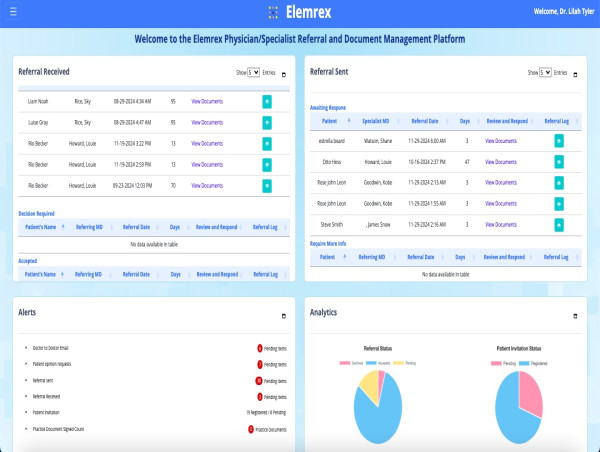Click Referral sent pending count badge
600x452 pixels.
(x=259, y=381)
